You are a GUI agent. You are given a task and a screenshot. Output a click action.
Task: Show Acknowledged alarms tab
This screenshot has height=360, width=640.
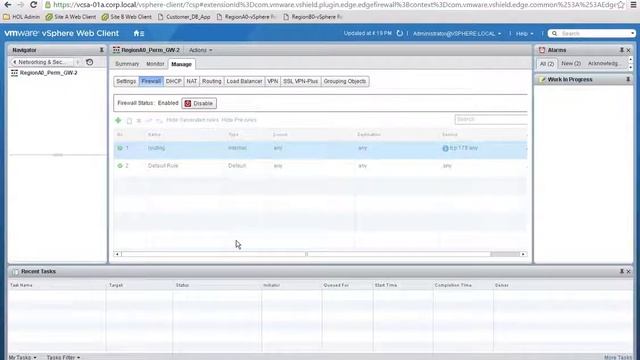tap(604, 64)
